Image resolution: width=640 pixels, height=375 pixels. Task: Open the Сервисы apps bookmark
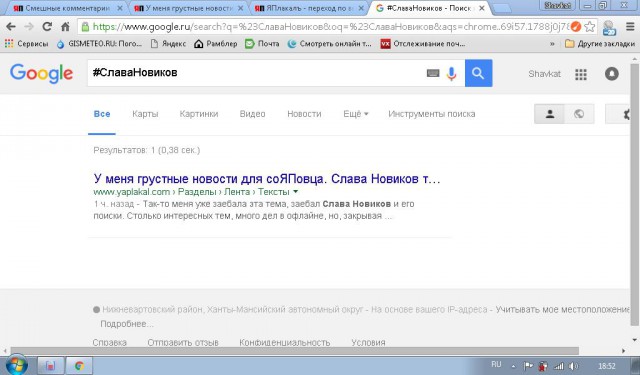pos(27,44)
